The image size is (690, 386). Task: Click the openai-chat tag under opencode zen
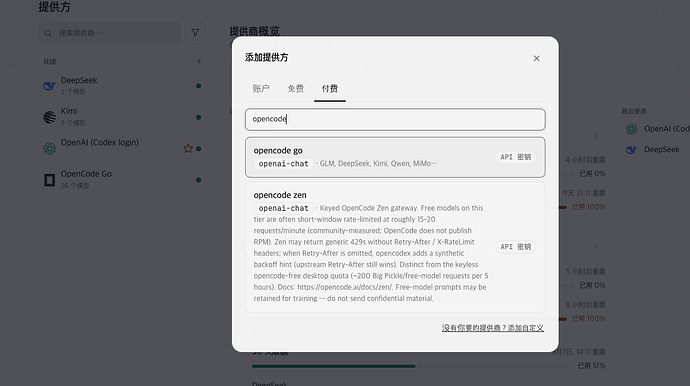(x=283, y=208)
